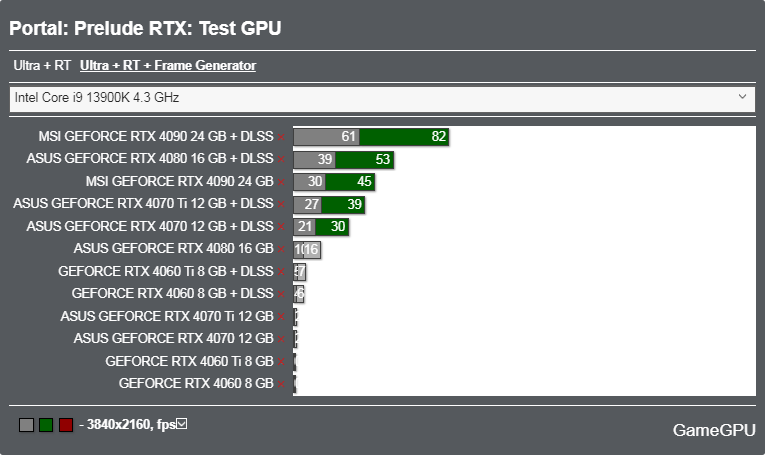The width and height of the screenshot is (765, 455).
Task: Click the ASUS GEFORCE RTX 4080 16 GB label without DLSS
Action: (x=174, y=249)
